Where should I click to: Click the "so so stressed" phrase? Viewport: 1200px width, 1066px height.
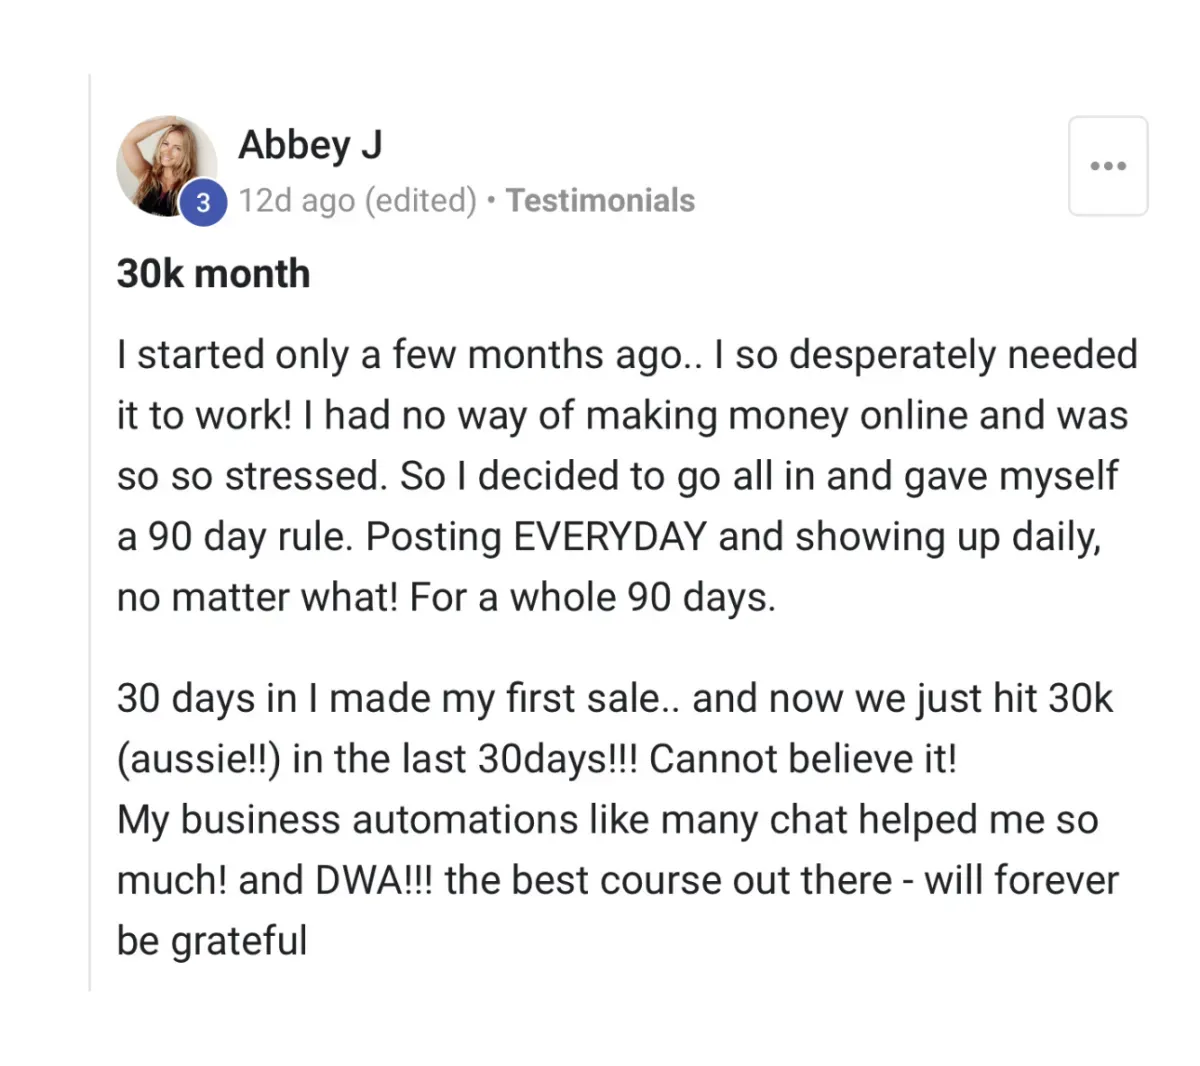(250, 477)
